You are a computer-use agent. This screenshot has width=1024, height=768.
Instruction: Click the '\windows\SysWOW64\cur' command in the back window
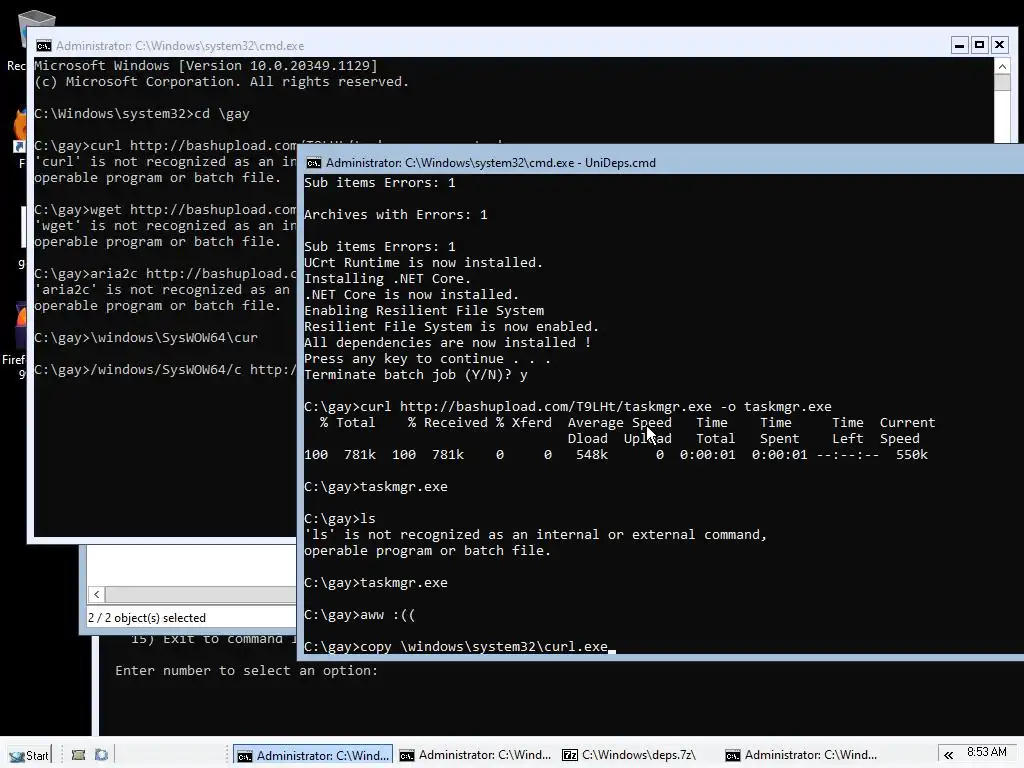[x=174, y=338]
